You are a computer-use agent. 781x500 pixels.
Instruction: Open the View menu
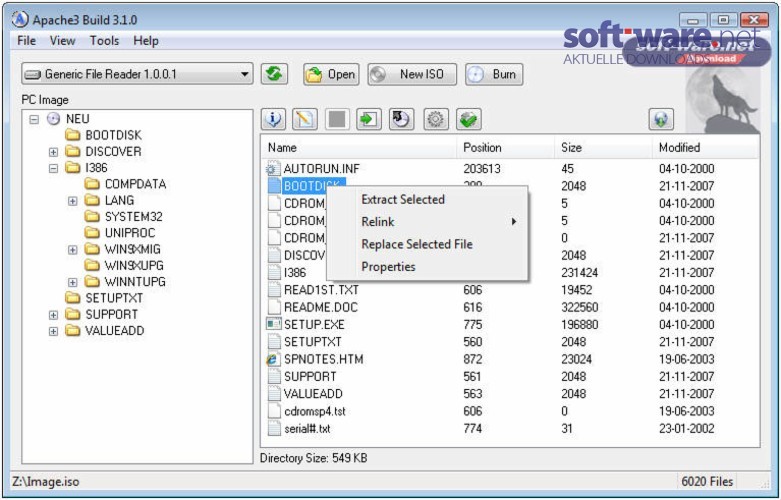coord(62,41)
